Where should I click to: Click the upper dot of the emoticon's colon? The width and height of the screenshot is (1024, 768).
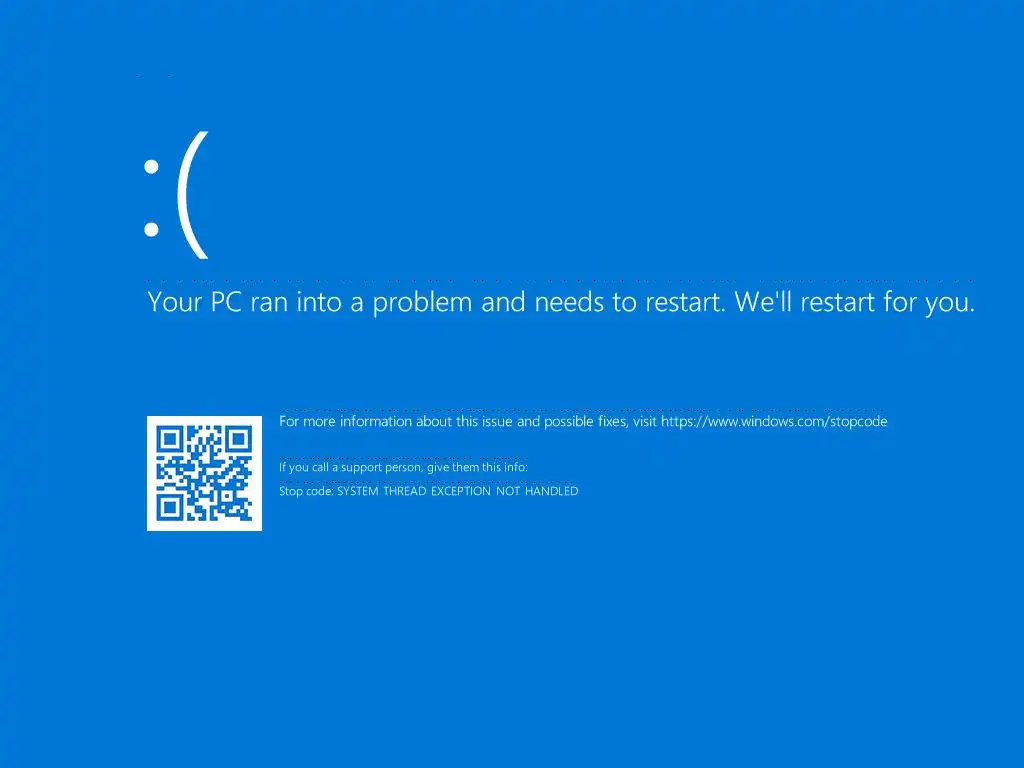[x=152, y=167]
